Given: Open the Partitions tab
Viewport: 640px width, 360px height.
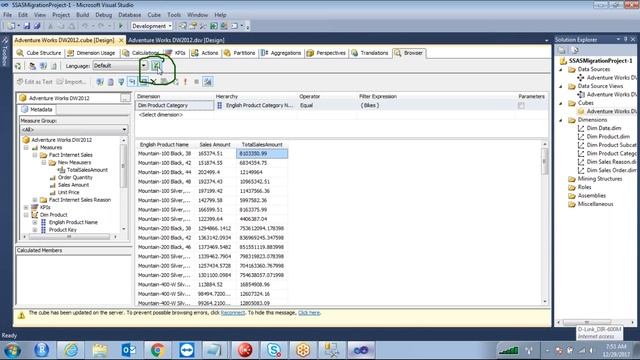Looking at the screenshot, I should click(240, 53).
